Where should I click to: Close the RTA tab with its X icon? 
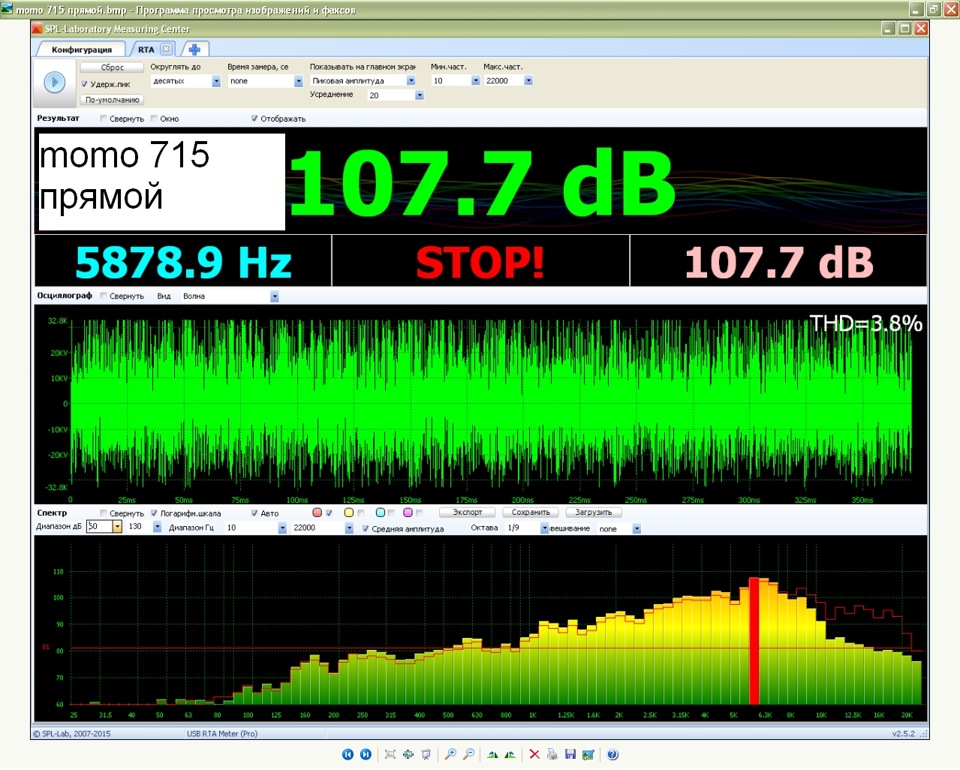[166, 49]
